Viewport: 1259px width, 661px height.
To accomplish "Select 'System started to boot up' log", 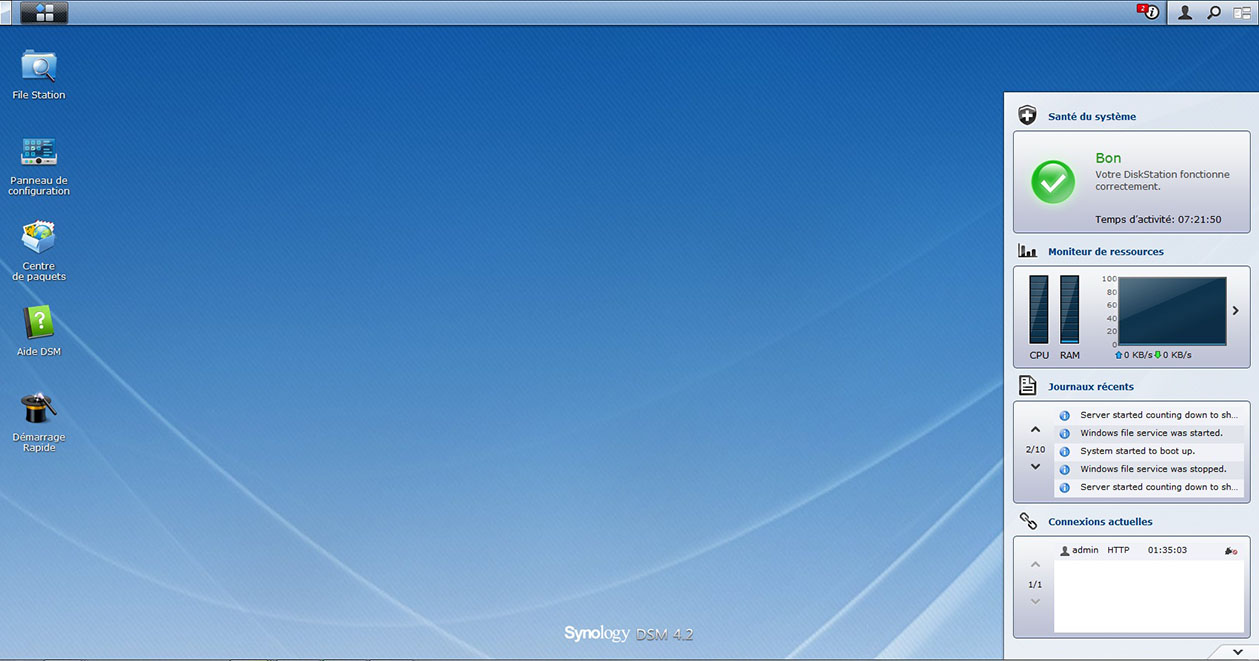I will (x=1137, y=451).
